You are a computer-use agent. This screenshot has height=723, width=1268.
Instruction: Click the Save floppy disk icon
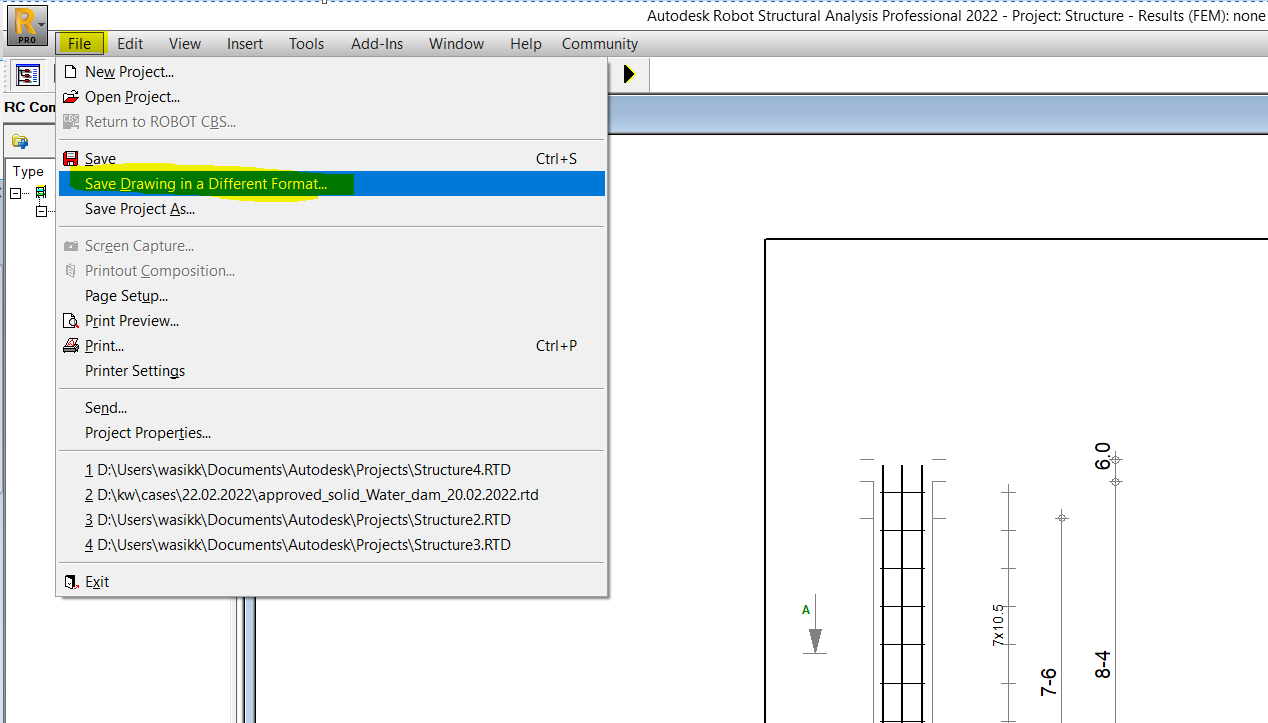(71, 158)
